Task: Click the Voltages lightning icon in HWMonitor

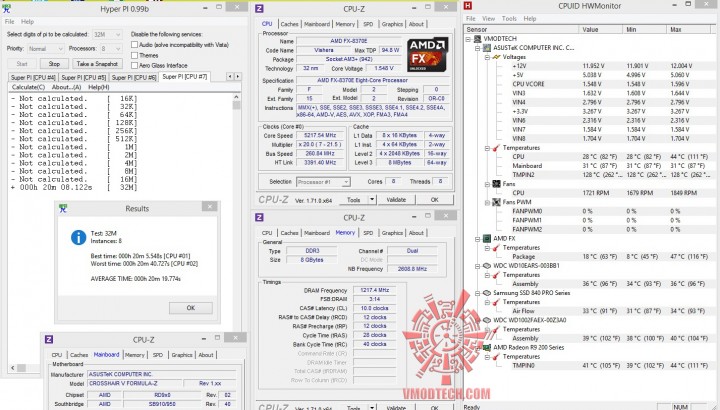Action: [496, 57]
